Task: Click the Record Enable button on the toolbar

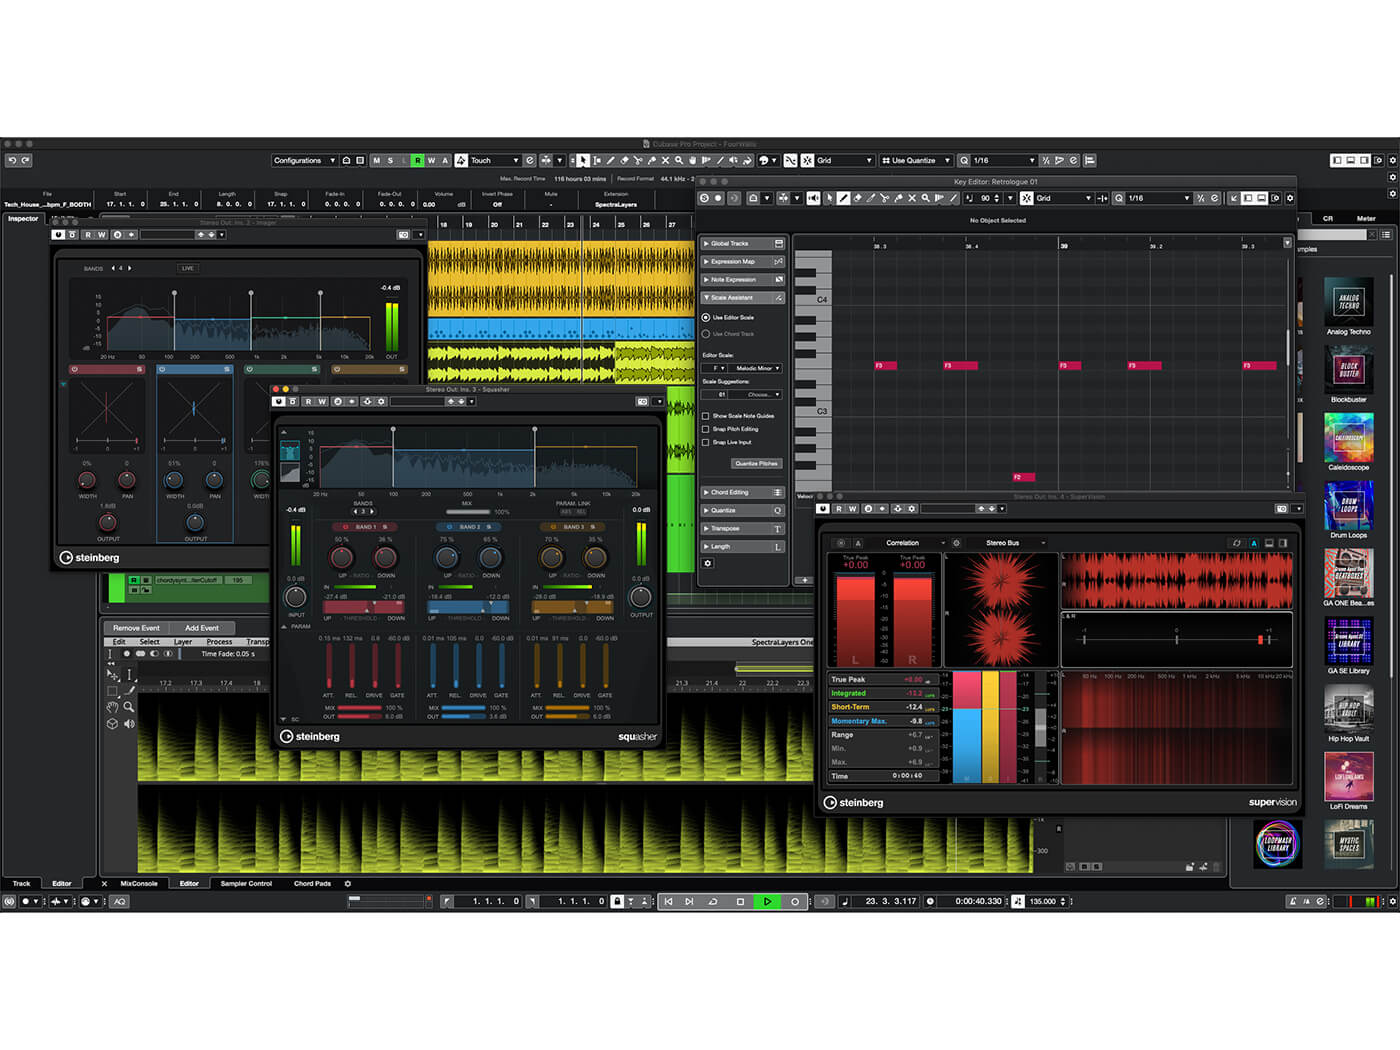Action: click(x=418, y=160)
